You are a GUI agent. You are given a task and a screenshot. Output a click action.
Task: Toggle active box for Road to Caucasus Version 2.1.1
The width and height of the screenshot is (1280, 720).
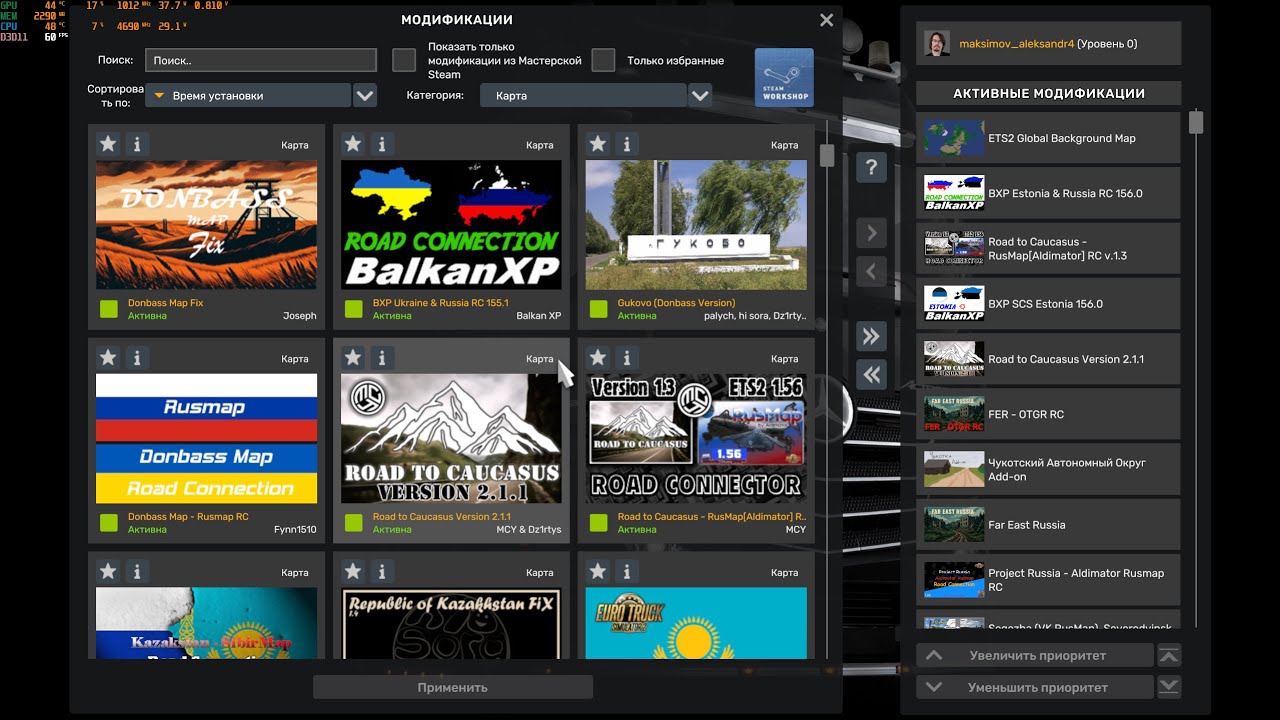[353, 523]
